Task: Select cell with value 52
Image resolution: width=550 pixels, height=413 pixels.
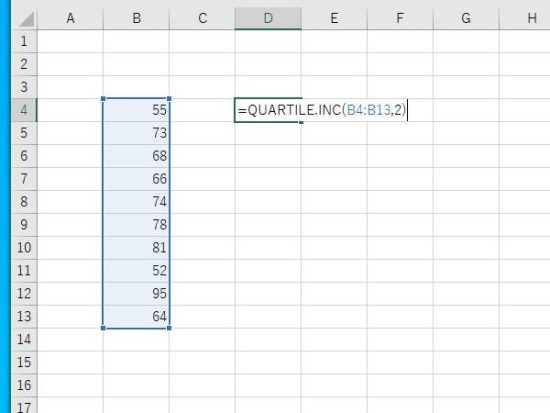Action: click(136, 271)
